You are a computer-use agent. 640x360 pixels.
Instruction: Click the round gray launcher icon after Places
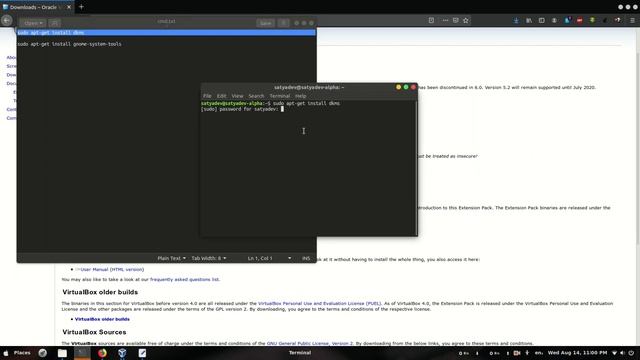[x=42, y=353]
